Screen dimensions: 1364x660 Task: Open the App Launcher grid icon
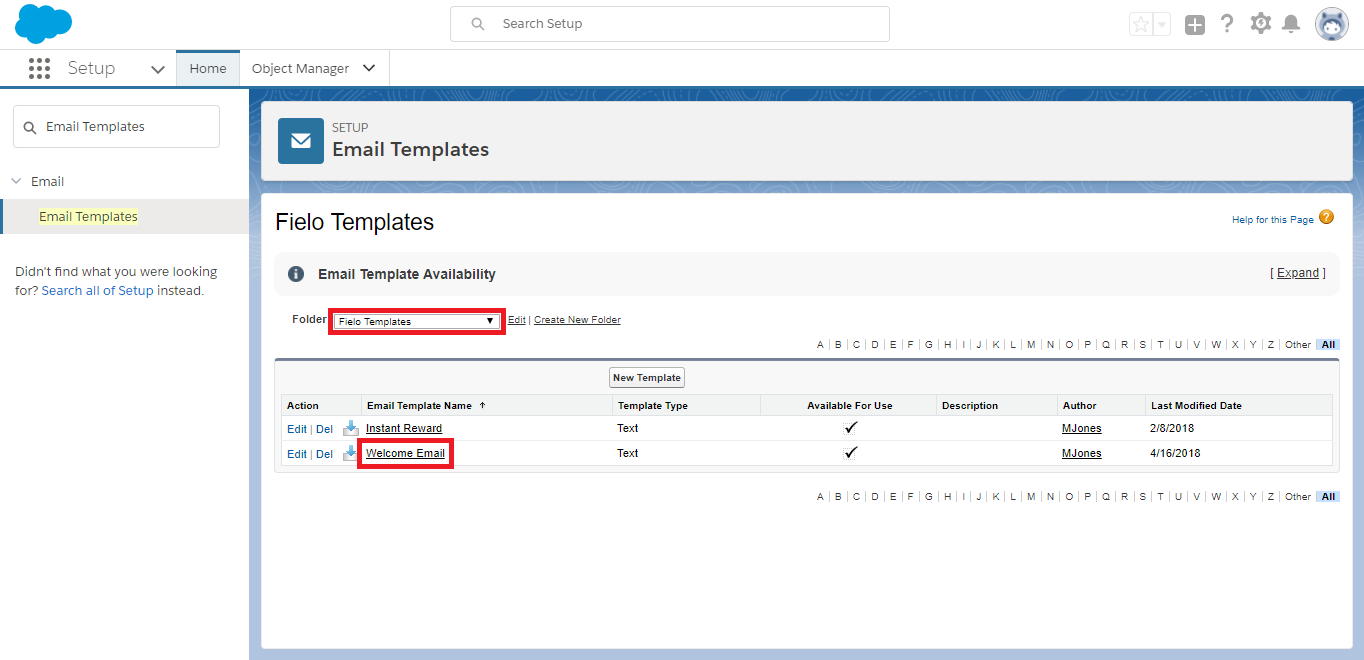click(x=39, y=68)
